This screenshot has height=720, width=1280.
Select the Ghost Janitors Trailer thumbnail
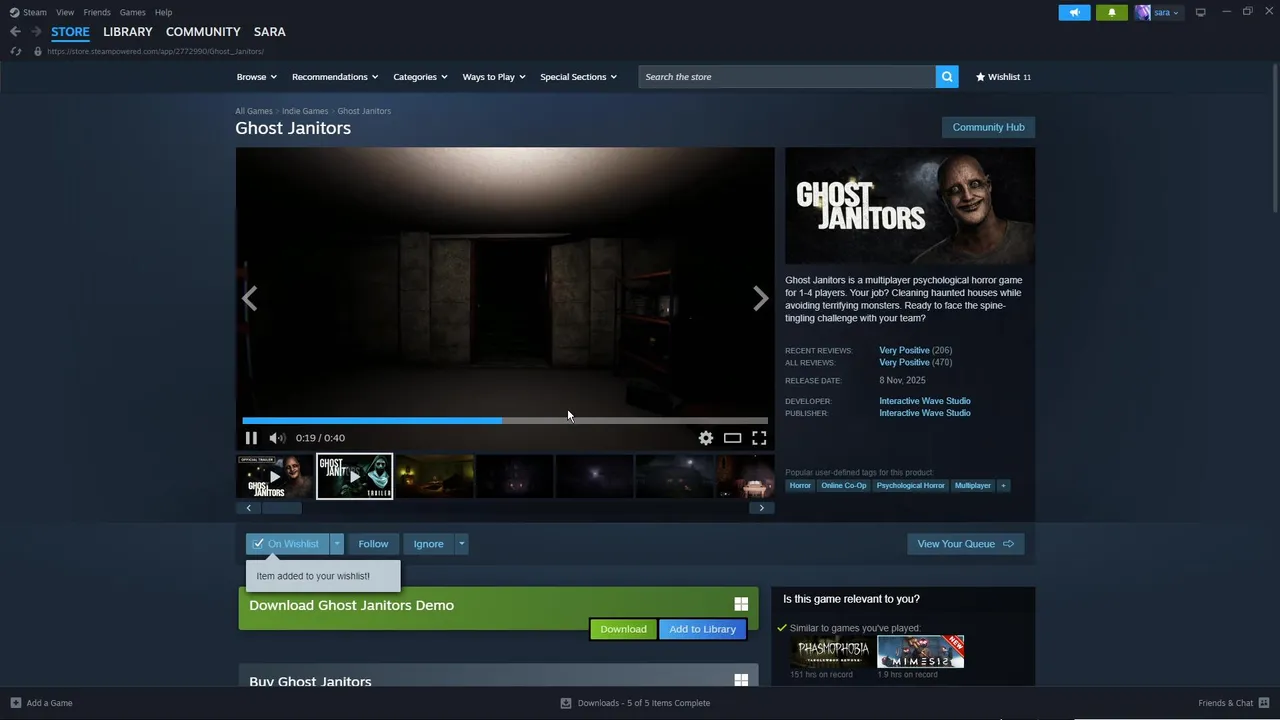355,476
